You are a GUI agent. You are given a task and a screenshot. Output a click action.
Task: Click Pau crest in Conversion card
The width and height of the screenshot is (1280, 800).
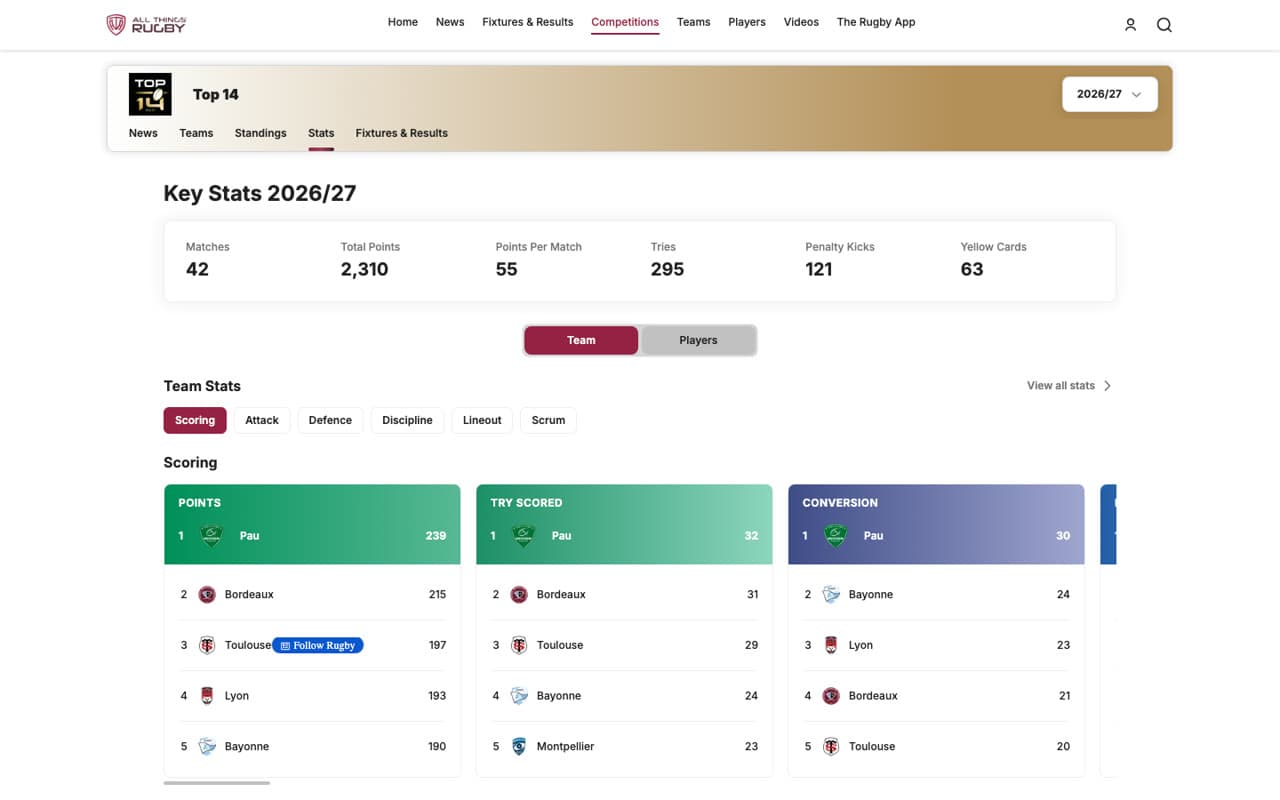(x=835, y=536)
